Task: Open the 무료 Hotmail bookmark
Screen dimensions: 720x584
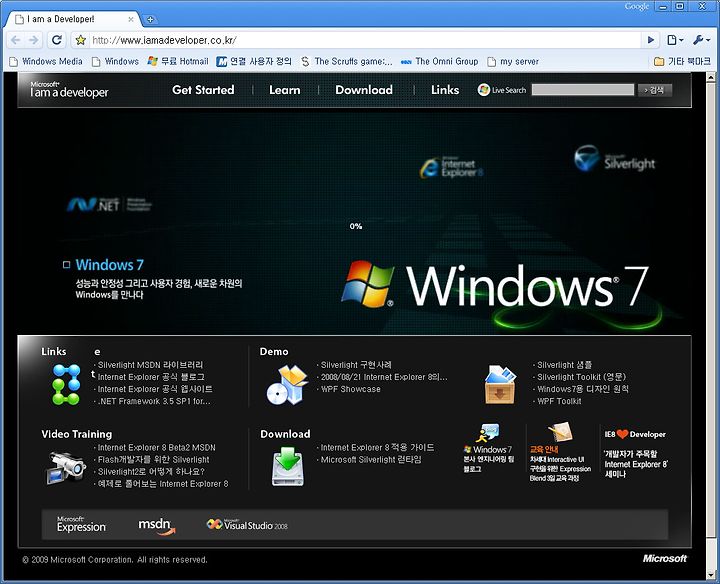Action: [178, 62]
